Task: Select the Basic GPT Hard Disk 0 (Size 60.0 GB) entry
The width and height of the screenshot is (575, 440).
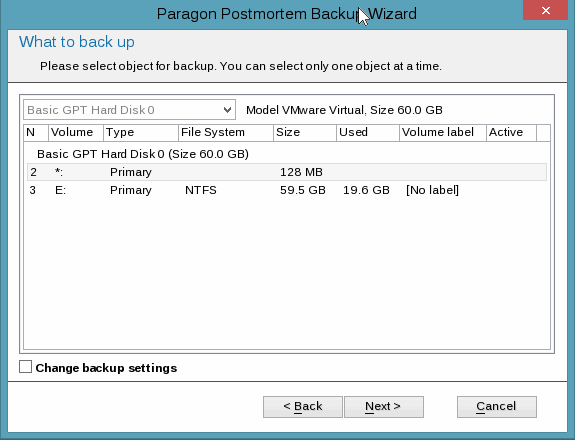Action: click(143, 154)
